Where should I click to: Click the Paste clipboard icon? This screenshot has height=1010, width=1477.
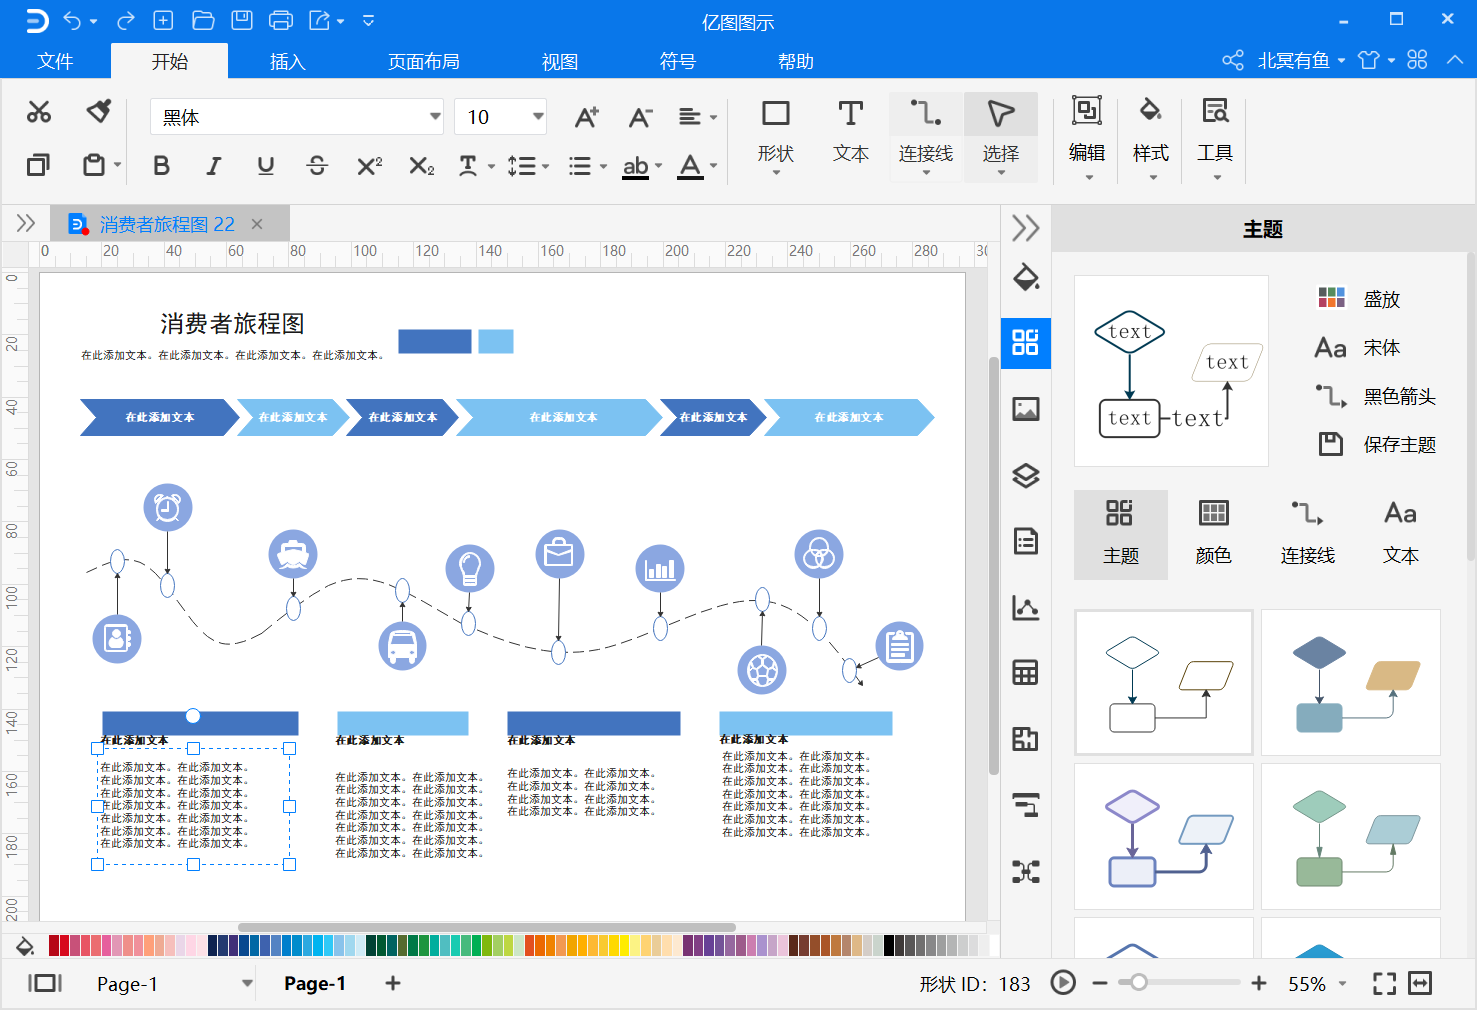point(94,164)
